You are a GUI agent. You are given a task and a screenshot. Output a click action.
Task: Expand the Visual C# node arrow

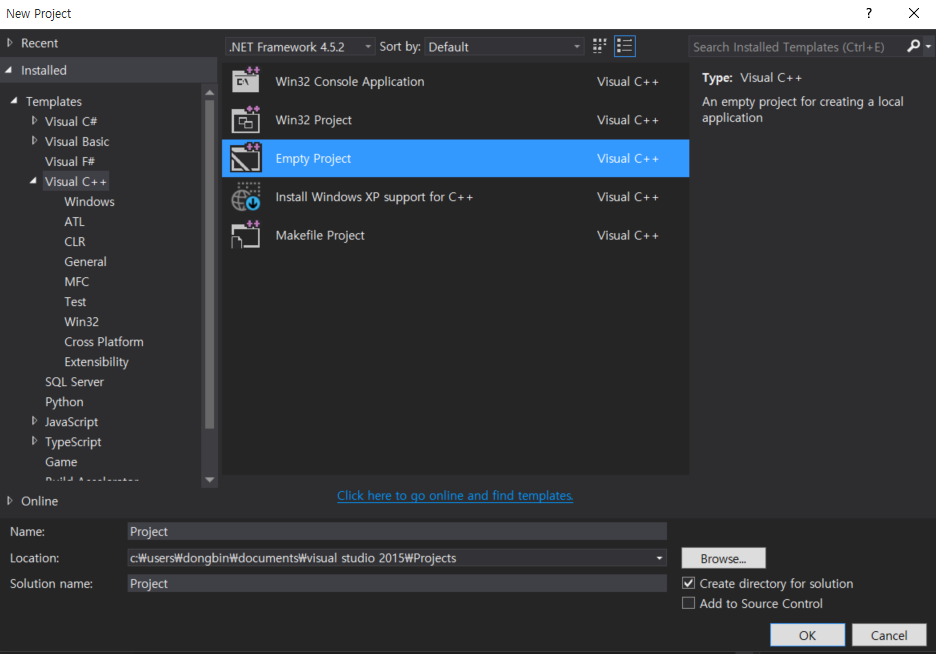click(x=34, y=121)
